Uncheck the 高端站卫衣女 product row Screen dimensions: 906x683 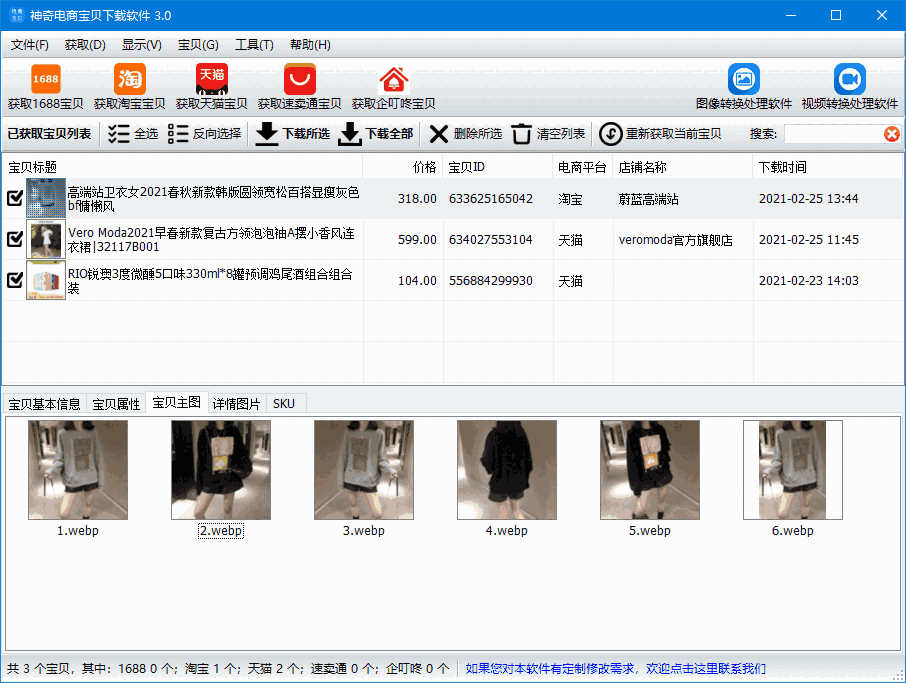14,198
